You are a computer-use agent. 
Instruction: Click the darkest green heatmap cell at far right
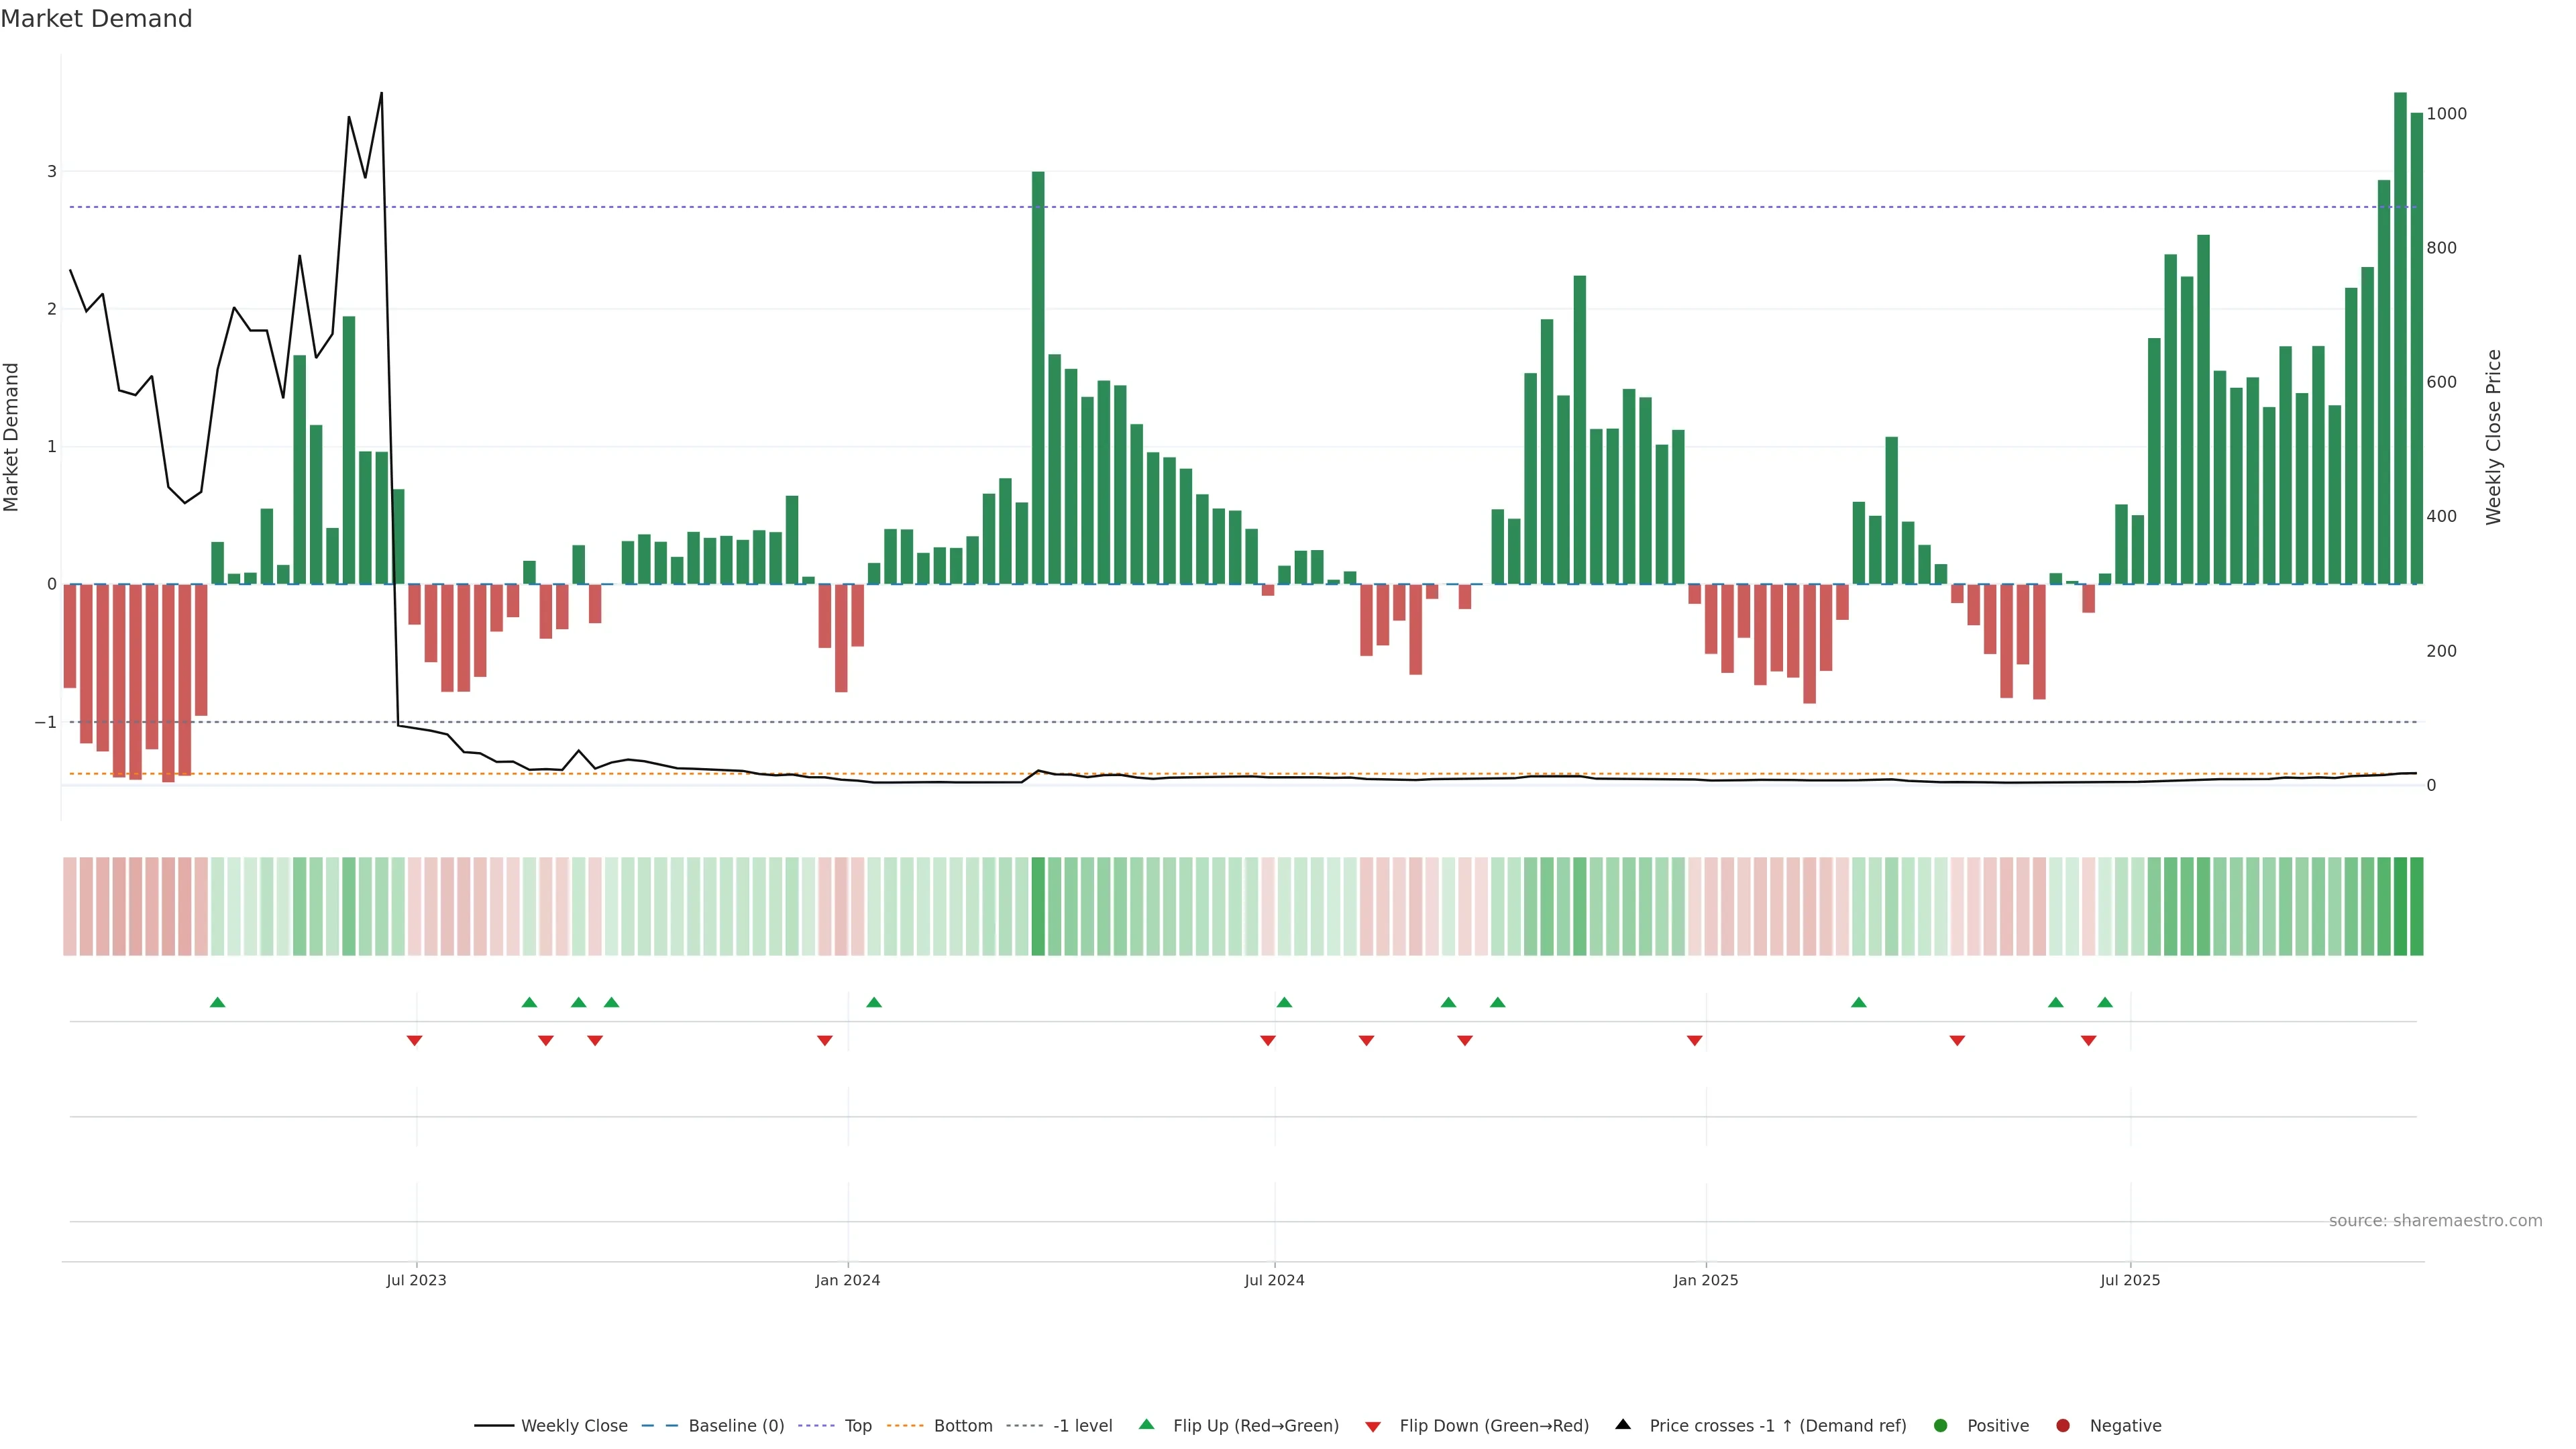point(2400,906)
